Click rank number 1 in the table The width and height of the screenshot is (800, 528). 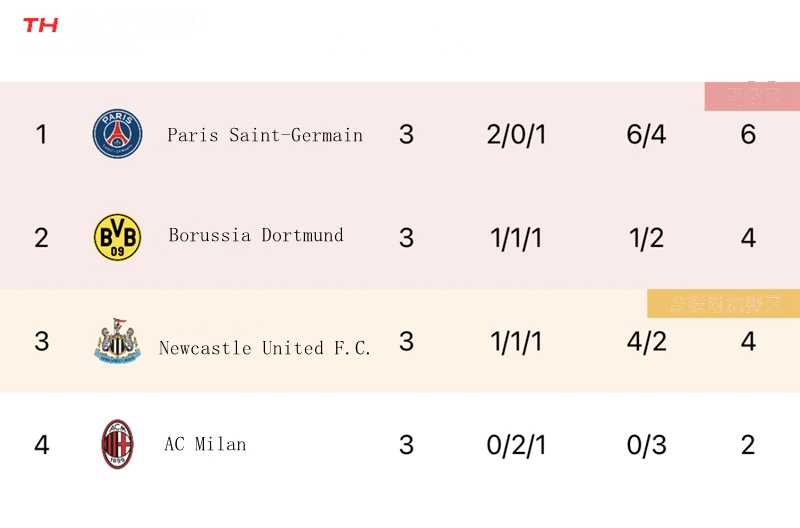pyautogui.click(x=41, y=135)
